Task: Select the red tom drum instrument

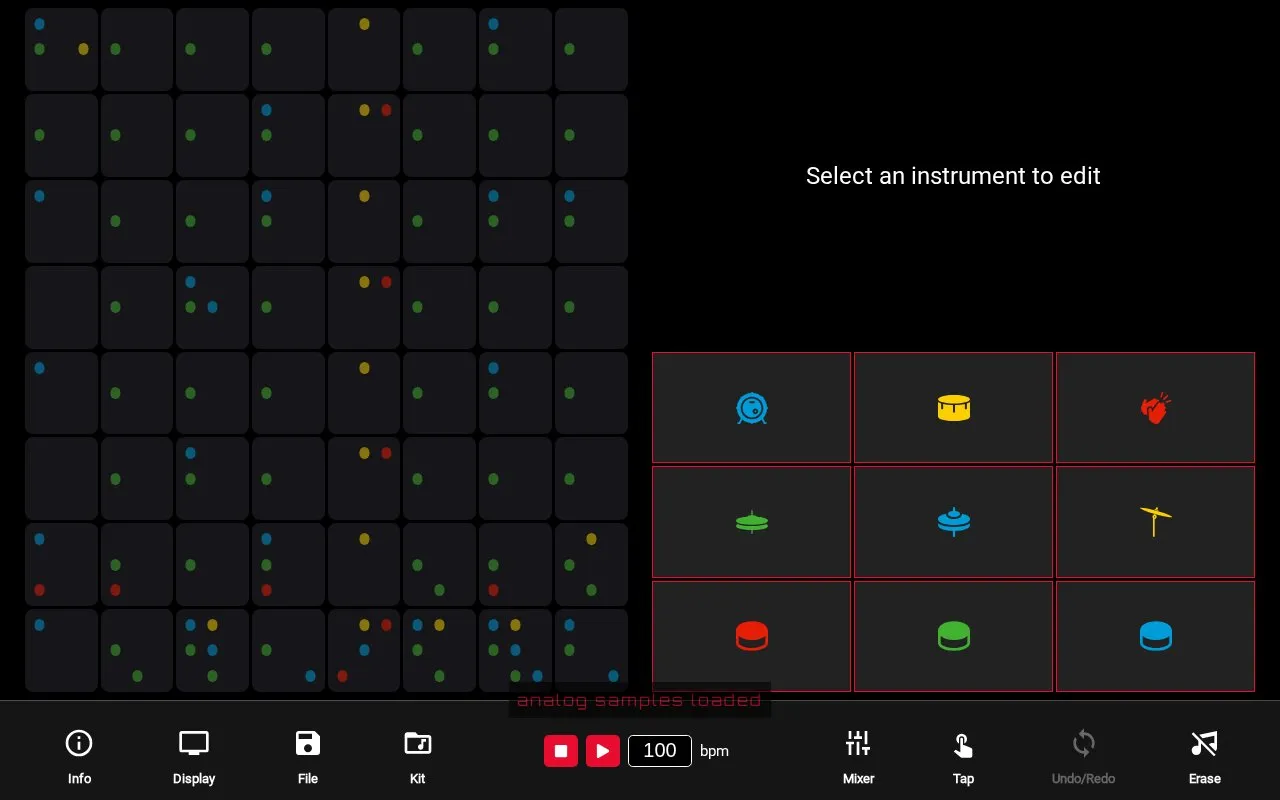Action: 751,636
